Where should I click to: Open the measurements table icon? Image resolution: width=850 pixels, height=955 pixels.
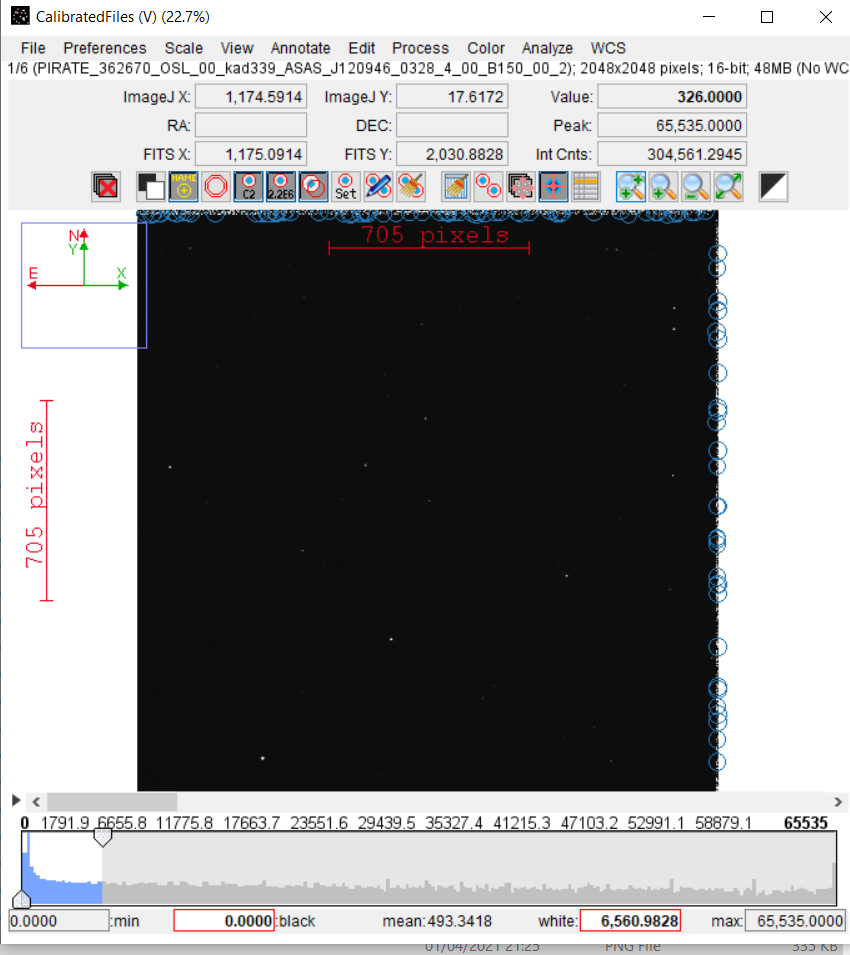585,186
